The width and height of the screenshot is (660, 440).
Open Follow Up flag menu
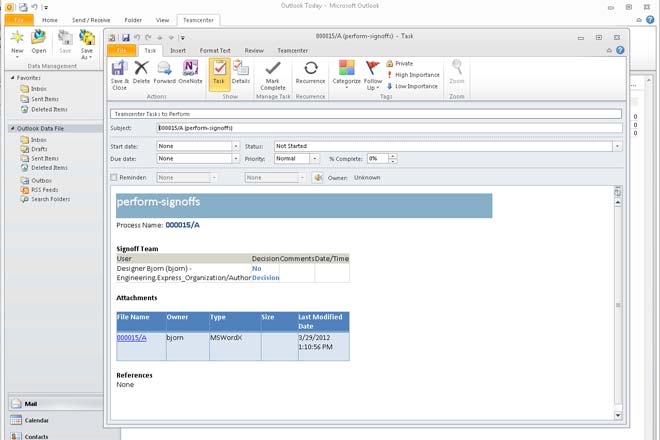click(x=373, y=75)
